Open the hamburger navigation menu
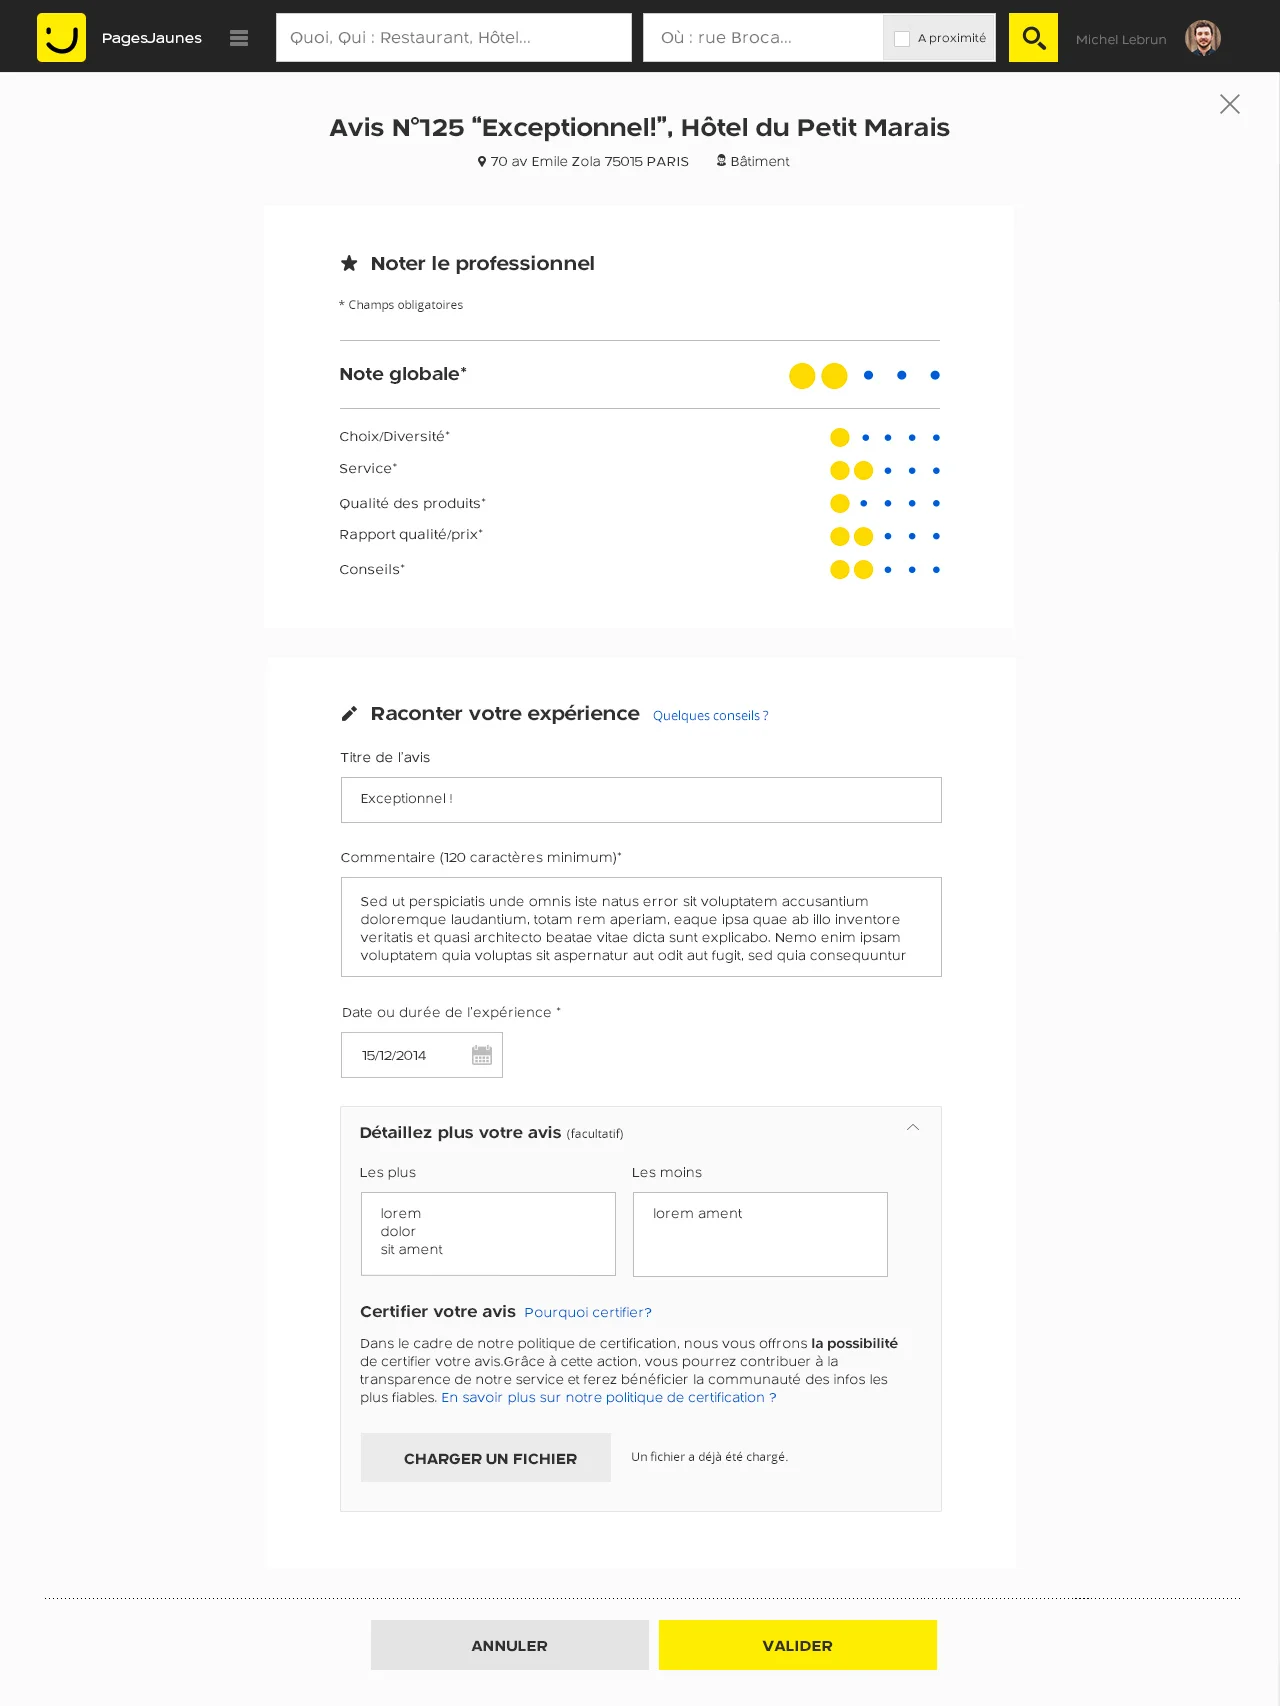Image resolution: width=1280 pixels, height=1706 pixels. click(238, 37)
